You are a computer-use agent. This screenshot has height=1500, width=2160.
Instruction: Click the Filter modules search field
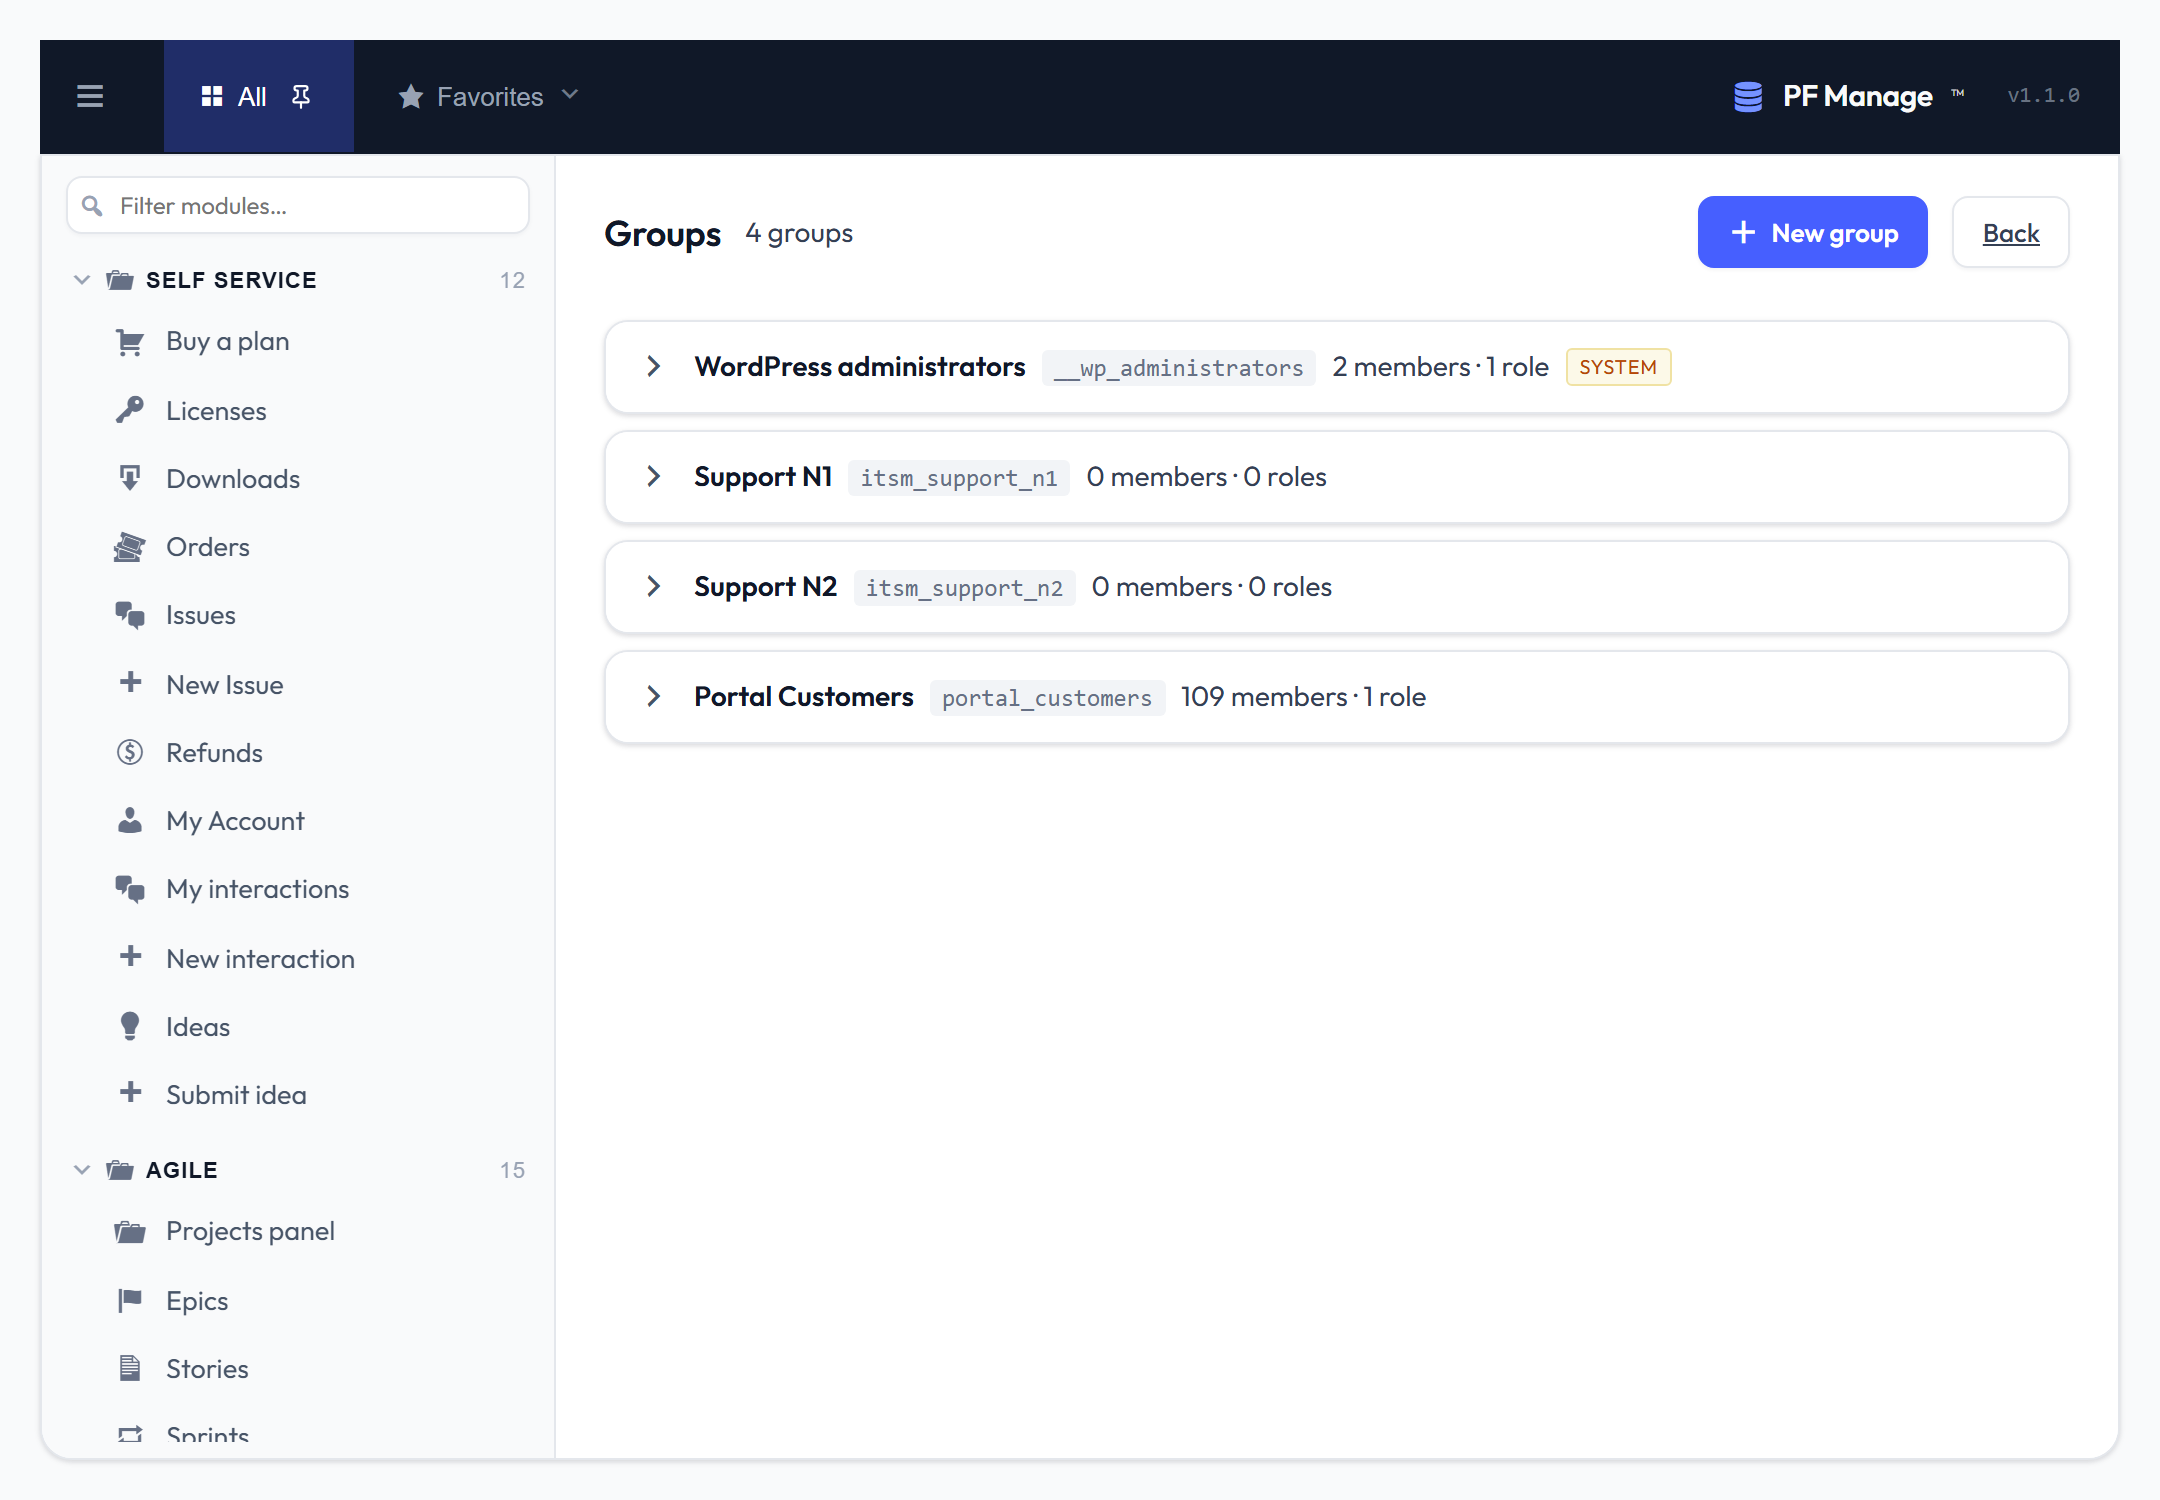click(x=298, y=205)
